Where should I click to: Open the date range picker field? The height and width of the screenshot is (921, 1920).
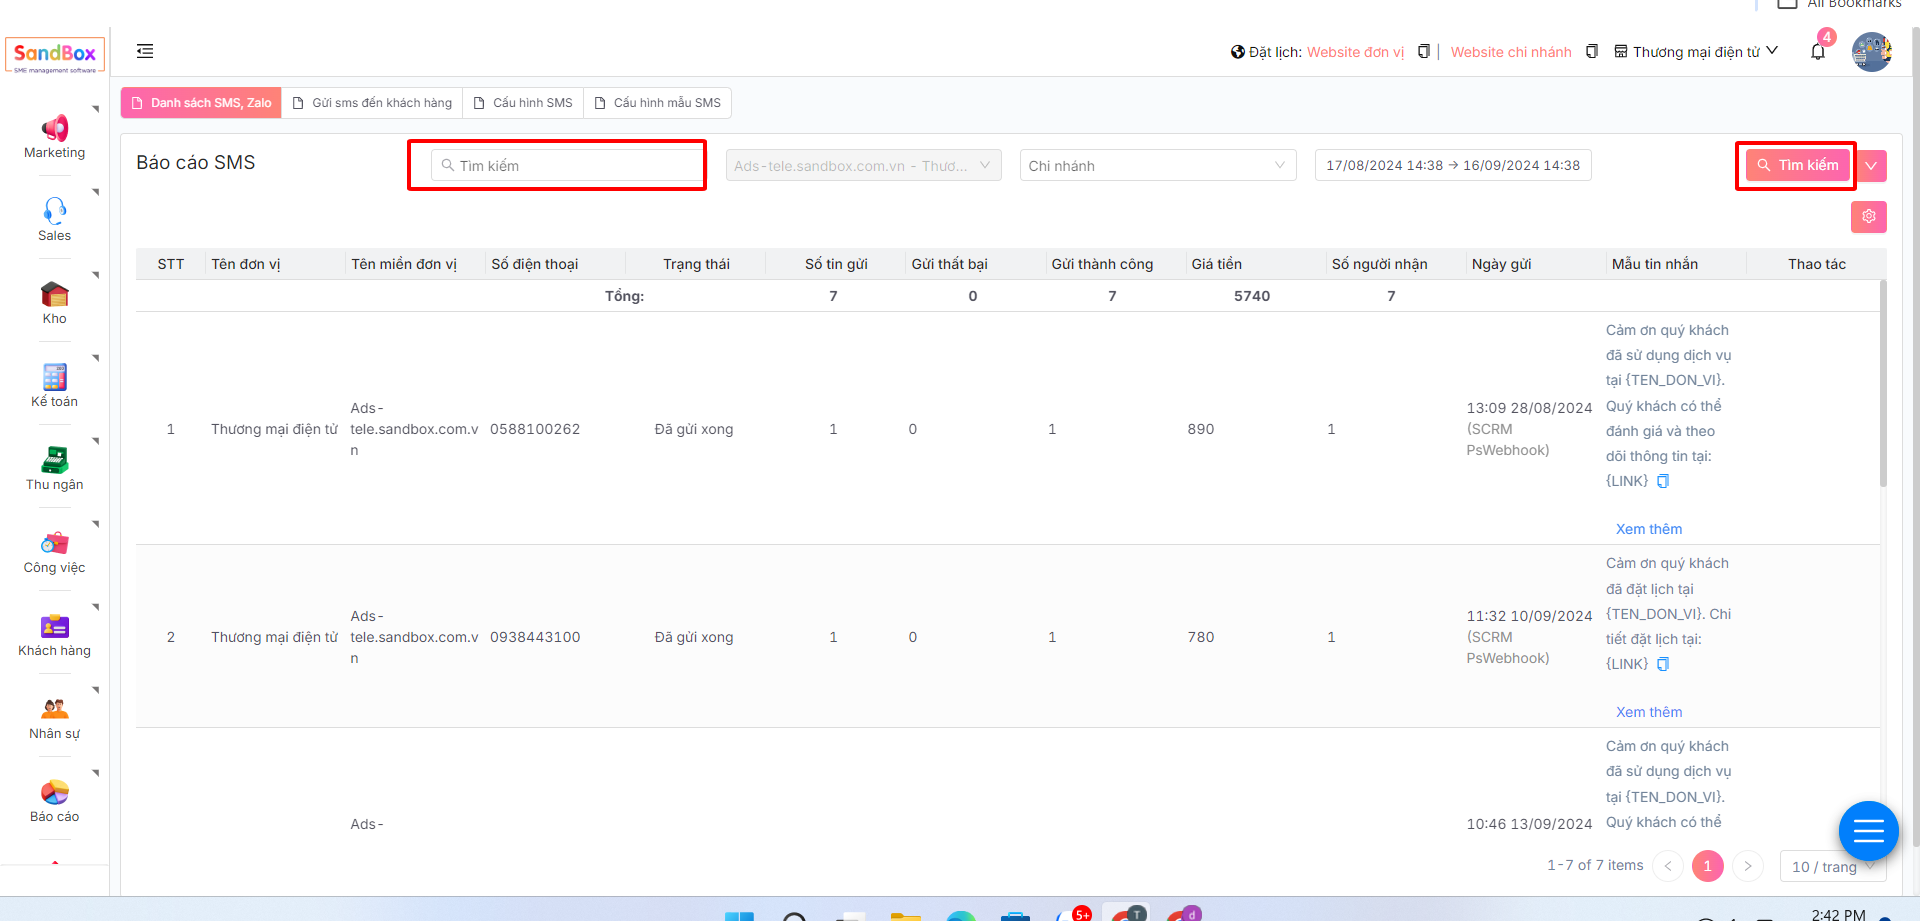(1452, 166)
